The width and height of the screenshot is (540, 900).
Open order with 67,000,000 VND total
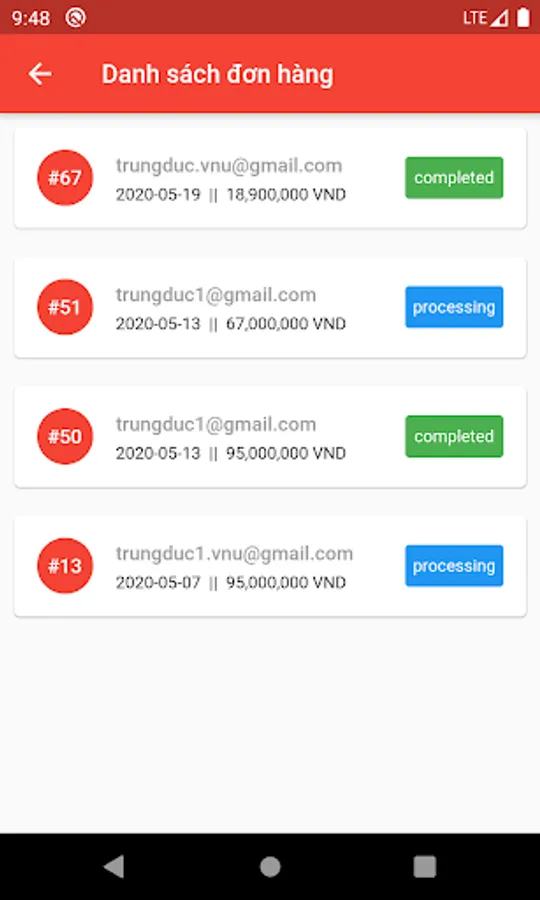click(270, 308)
